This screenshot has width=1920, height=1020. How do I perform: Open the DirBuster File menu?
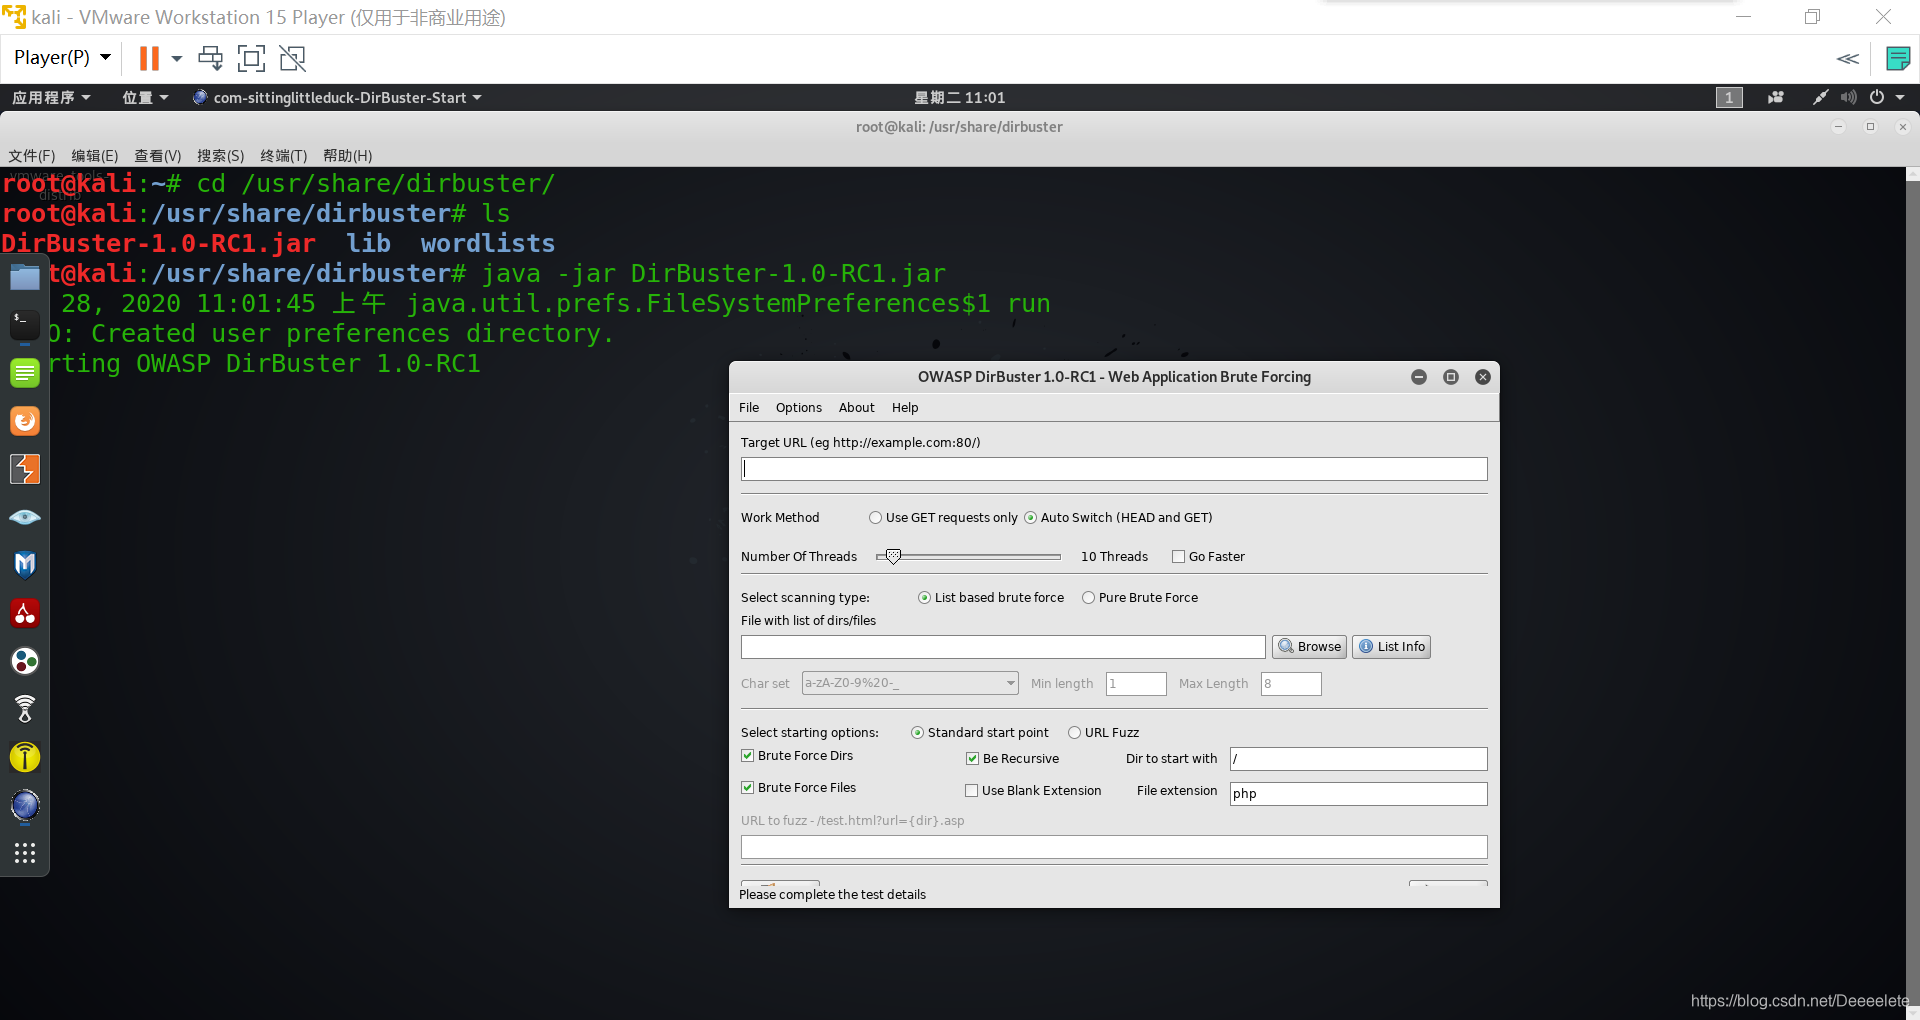[x=749, y=407]
